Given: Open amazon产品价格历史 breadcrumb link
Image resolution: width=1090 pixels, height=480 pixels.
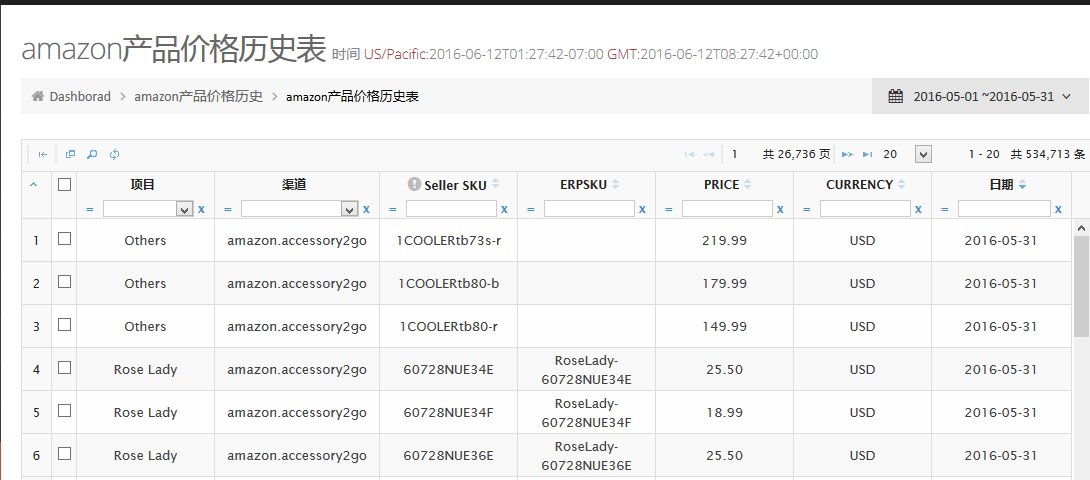Looking at the screenshot, I should pyautogui.click(x=199, y=97).
